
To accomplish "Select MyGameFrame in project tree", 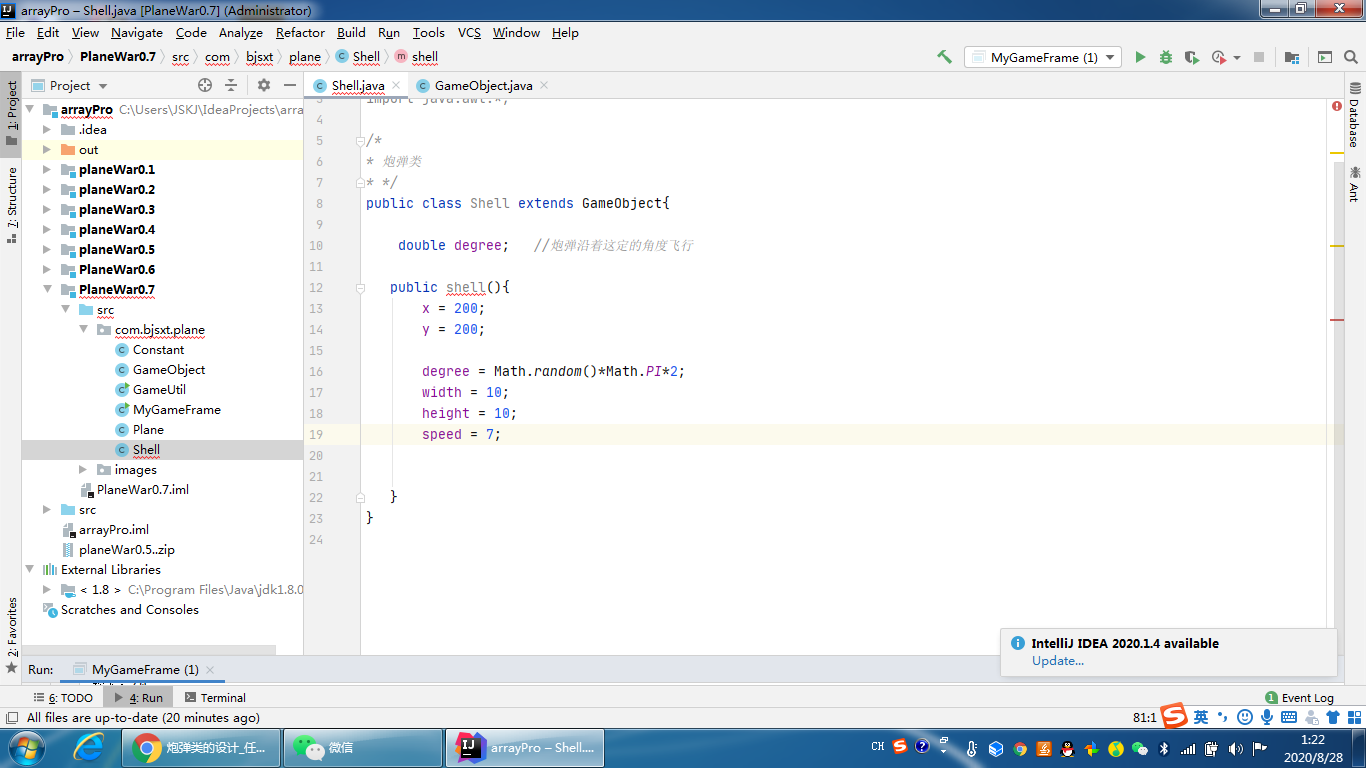I will pyautogui.click(x=176, y=409).
